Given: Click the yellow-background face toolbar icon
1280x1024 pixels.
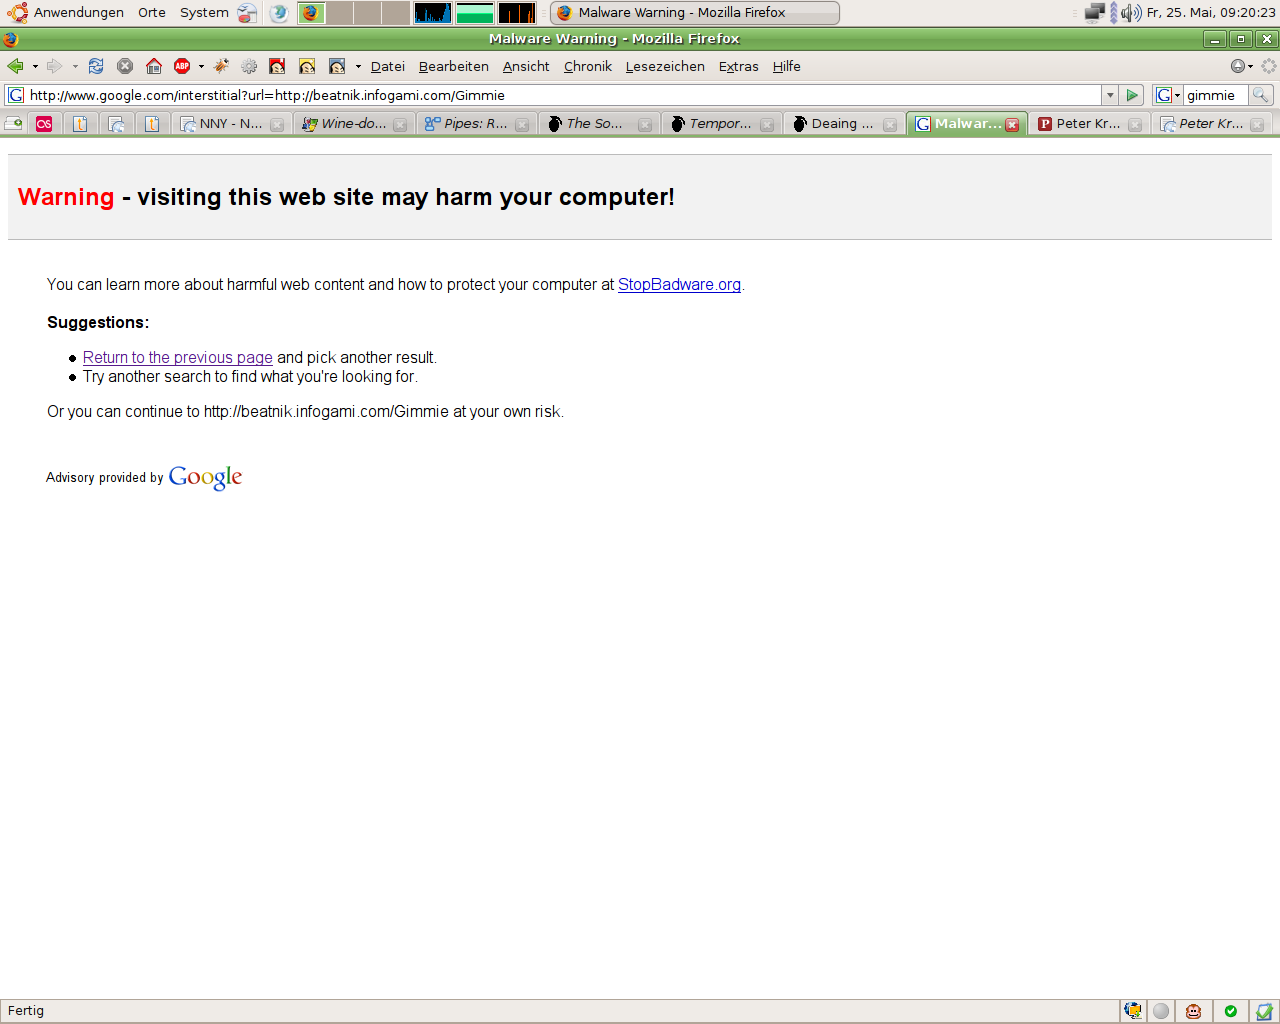Looking at the screenshot, I should 307,66.
